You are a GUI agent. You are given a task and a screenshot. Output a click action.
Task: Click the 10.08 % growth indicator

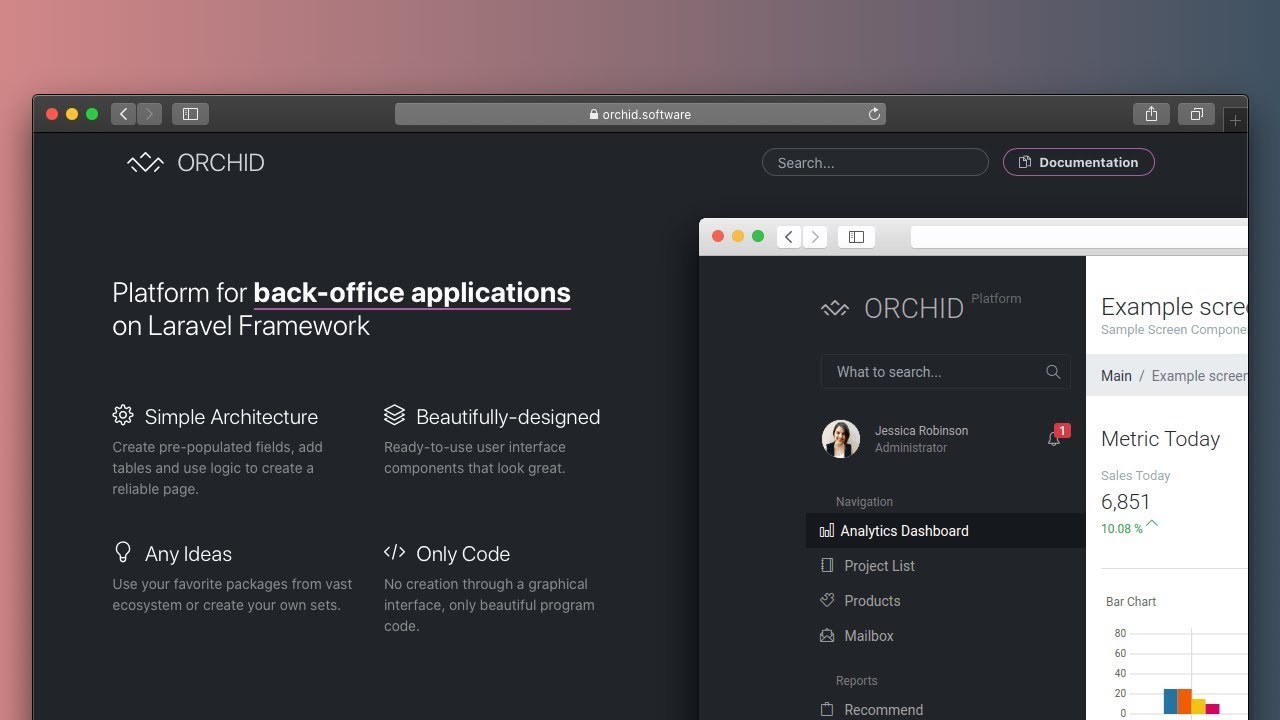1129,527
